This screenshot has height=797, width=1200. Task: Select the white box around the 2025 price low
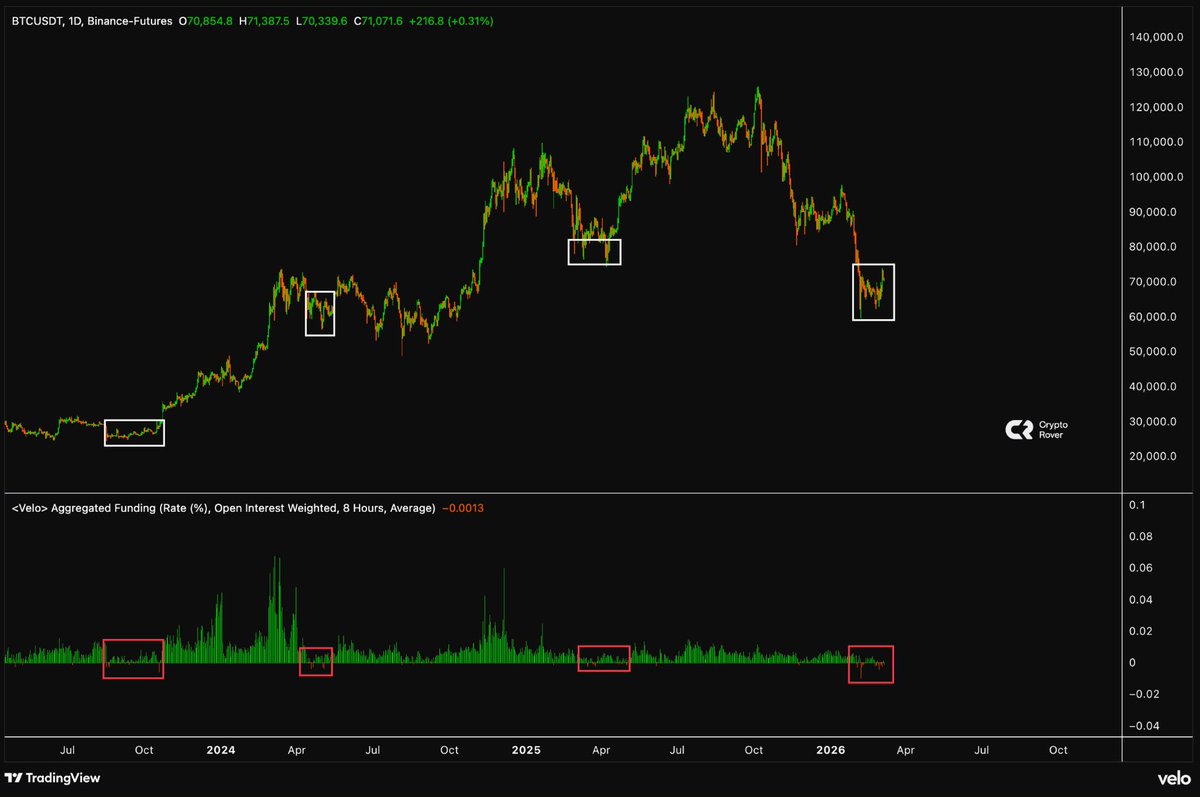point(594,252)
